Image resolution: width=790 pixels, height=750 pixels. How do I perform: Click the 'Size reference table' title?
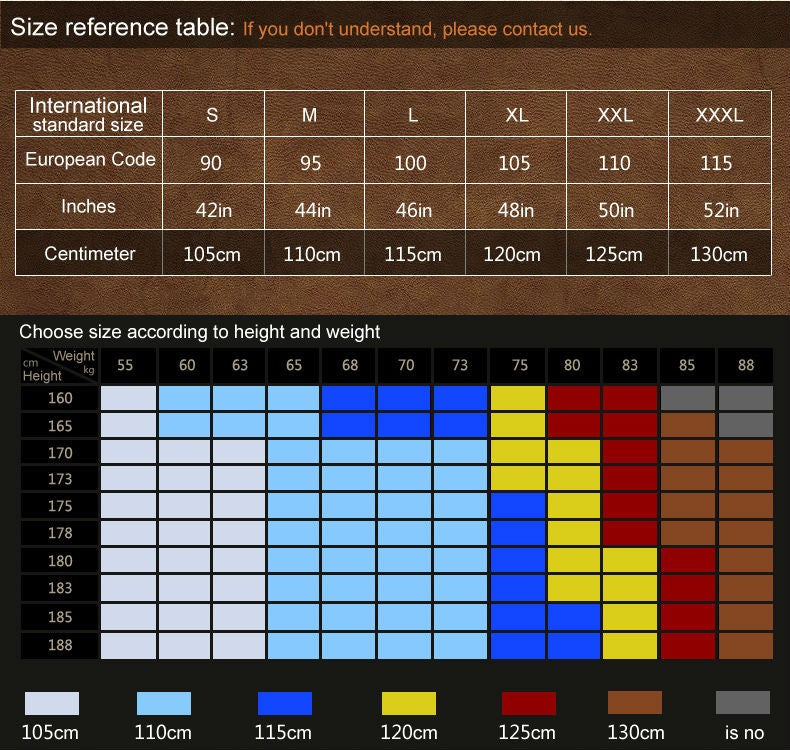click(122, 27)
